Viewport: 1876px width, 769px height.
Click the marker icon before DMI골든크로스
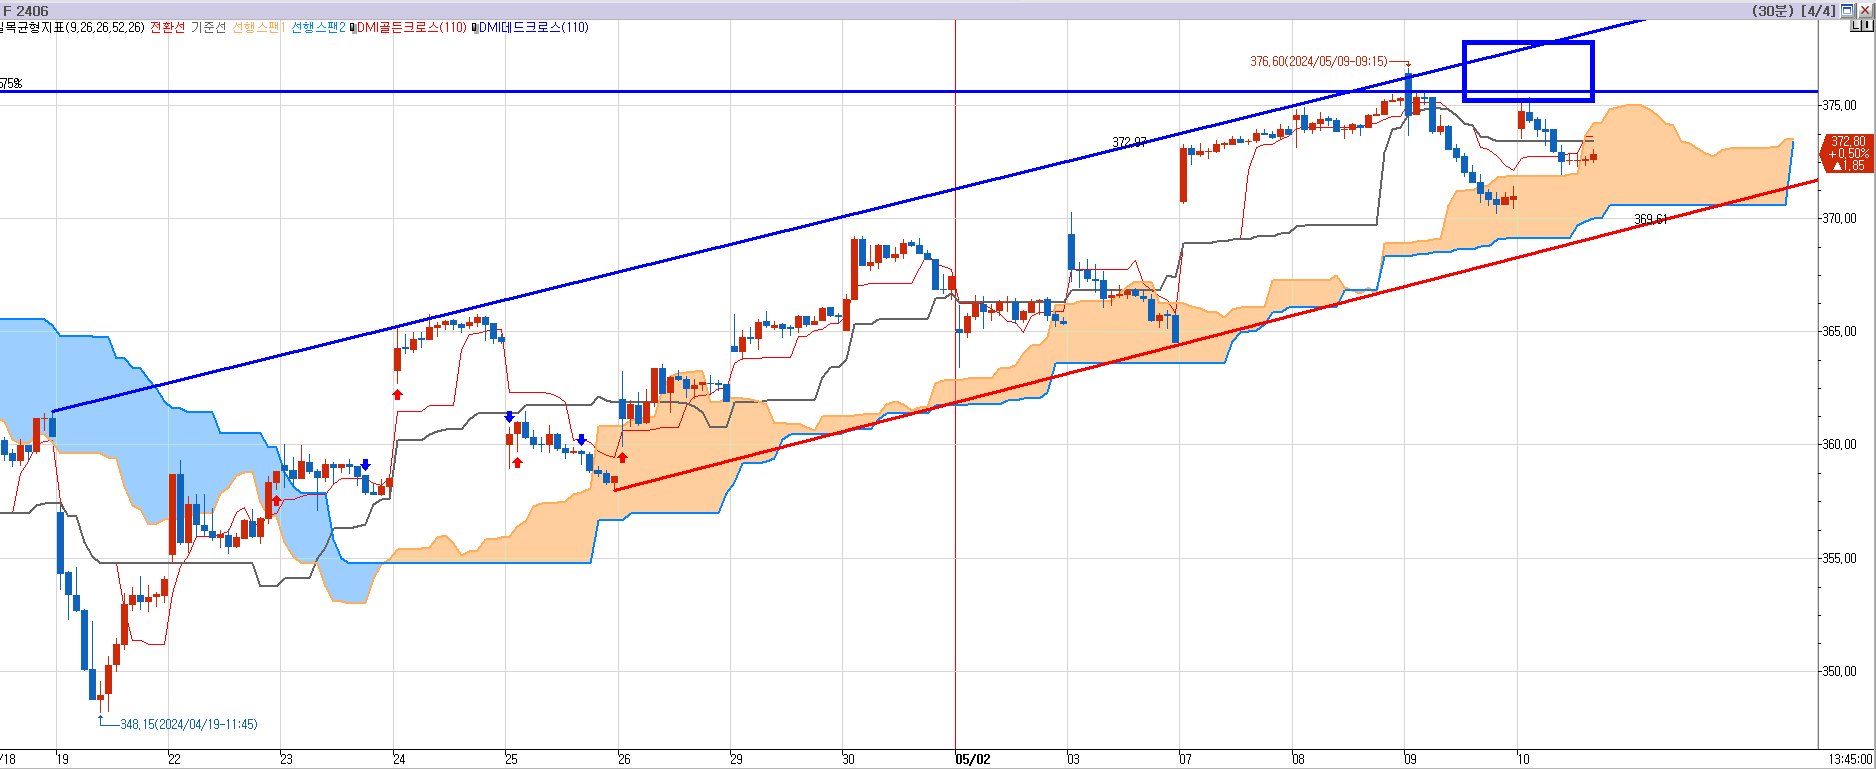(x=352, y=28)
